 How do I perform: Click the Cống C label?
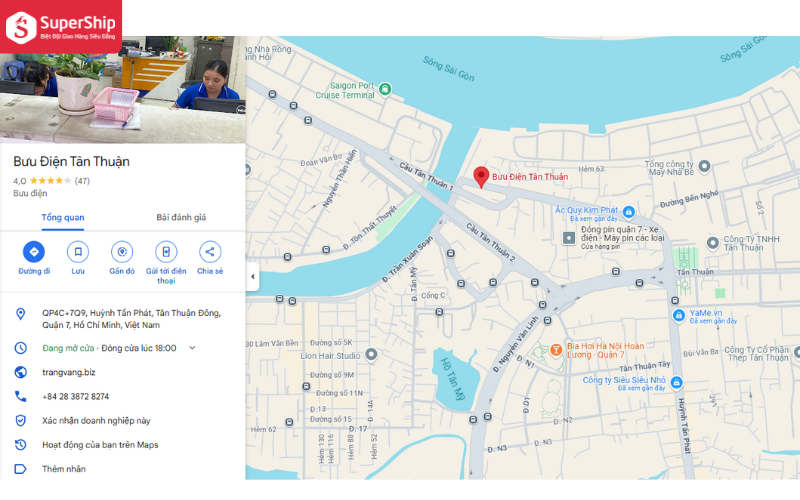point(433,295)
